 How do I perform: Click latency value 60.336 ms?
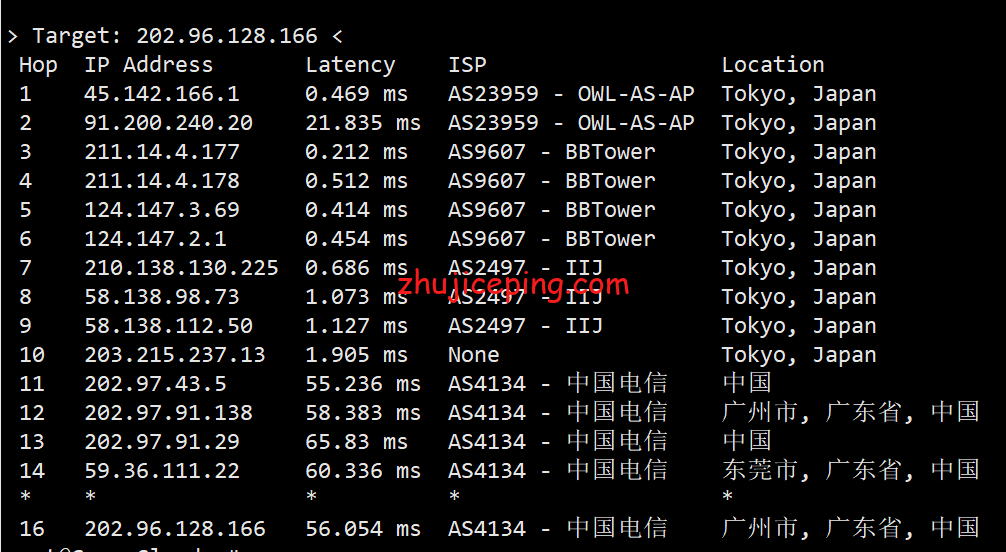tap(362, 470)
